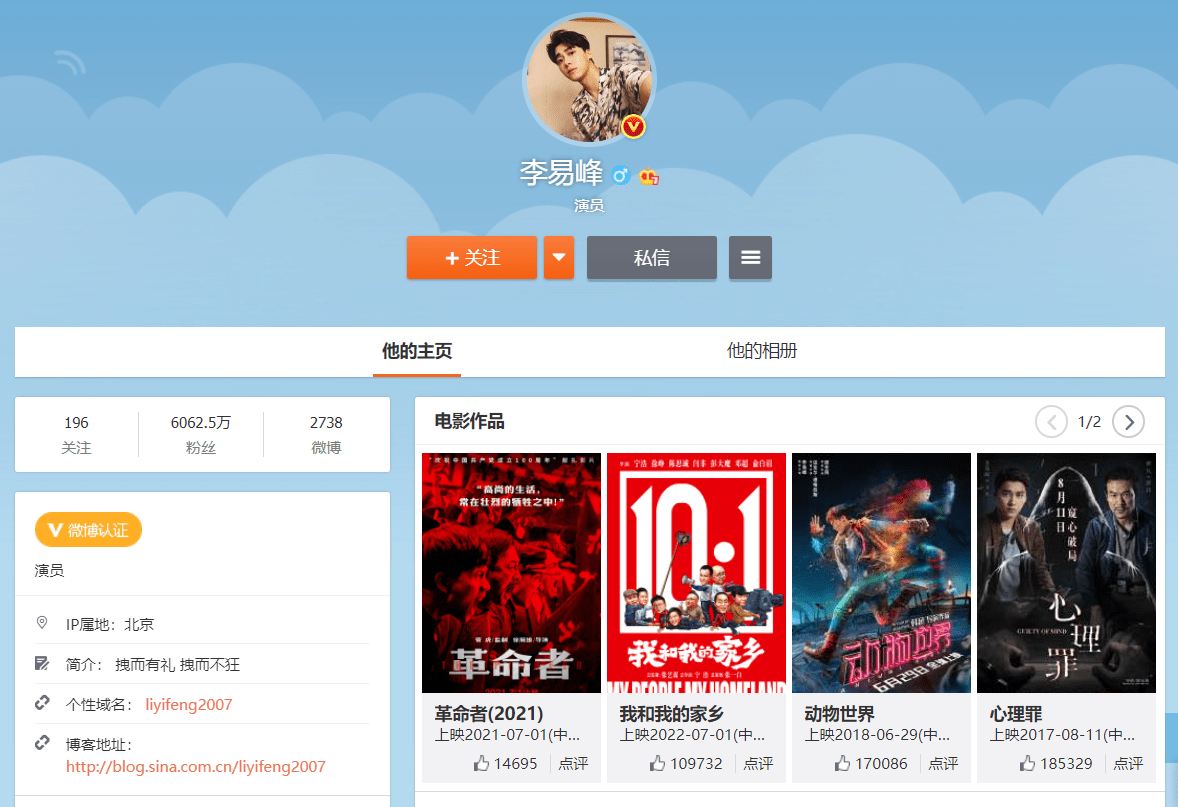
Task: Like 动物世界 via thumbs-up with 170086
Action: point(870,763)
